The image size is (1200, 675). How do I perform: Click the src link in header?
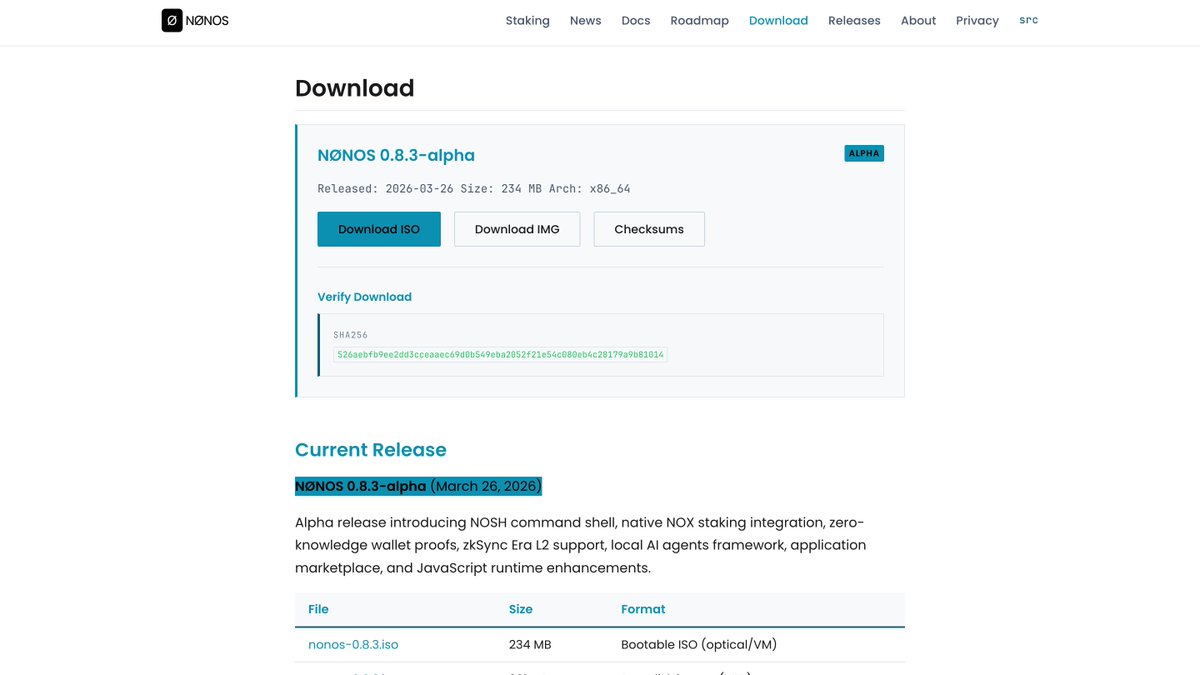tap(1028, 20)
